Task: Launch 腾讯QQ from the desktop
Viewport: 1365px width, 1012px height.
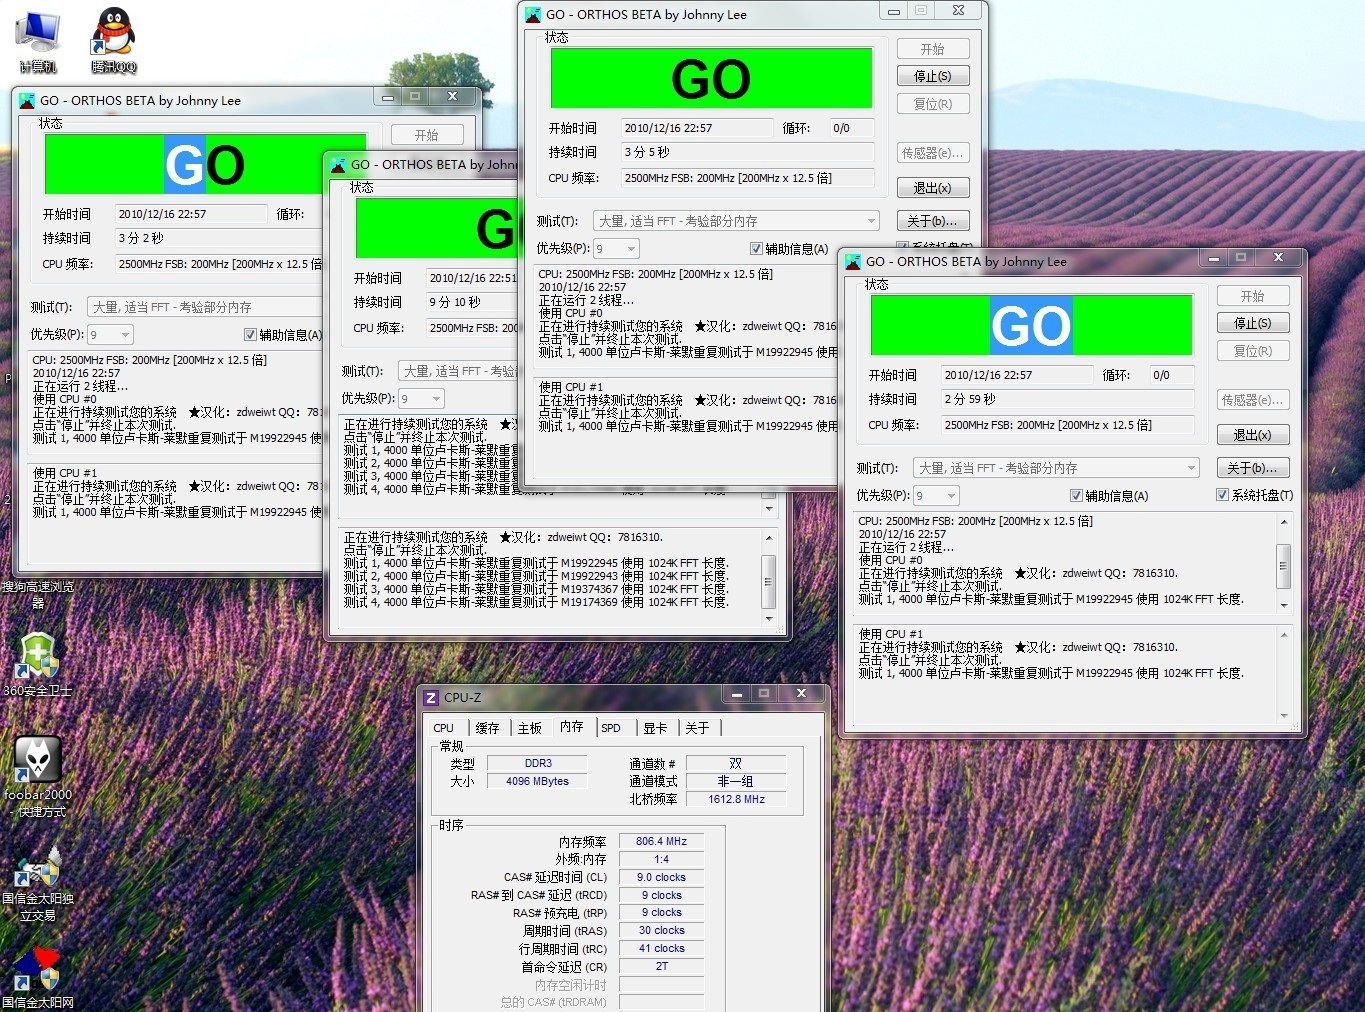Action: pos(114,34)
